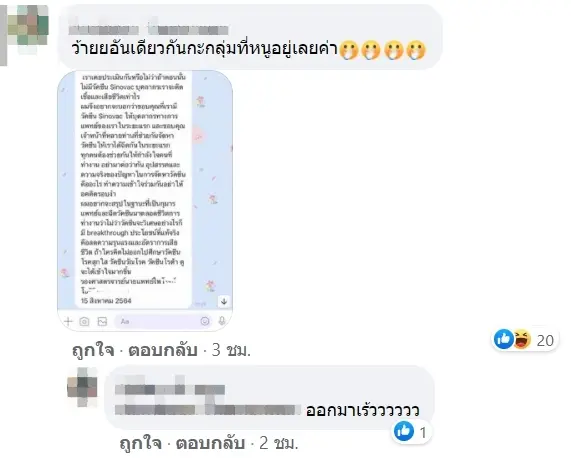Open the 2 ชม. timestamp of reply
Image resolution: width=571 pixels, height=458 pixels.
(x=279, y=443)
